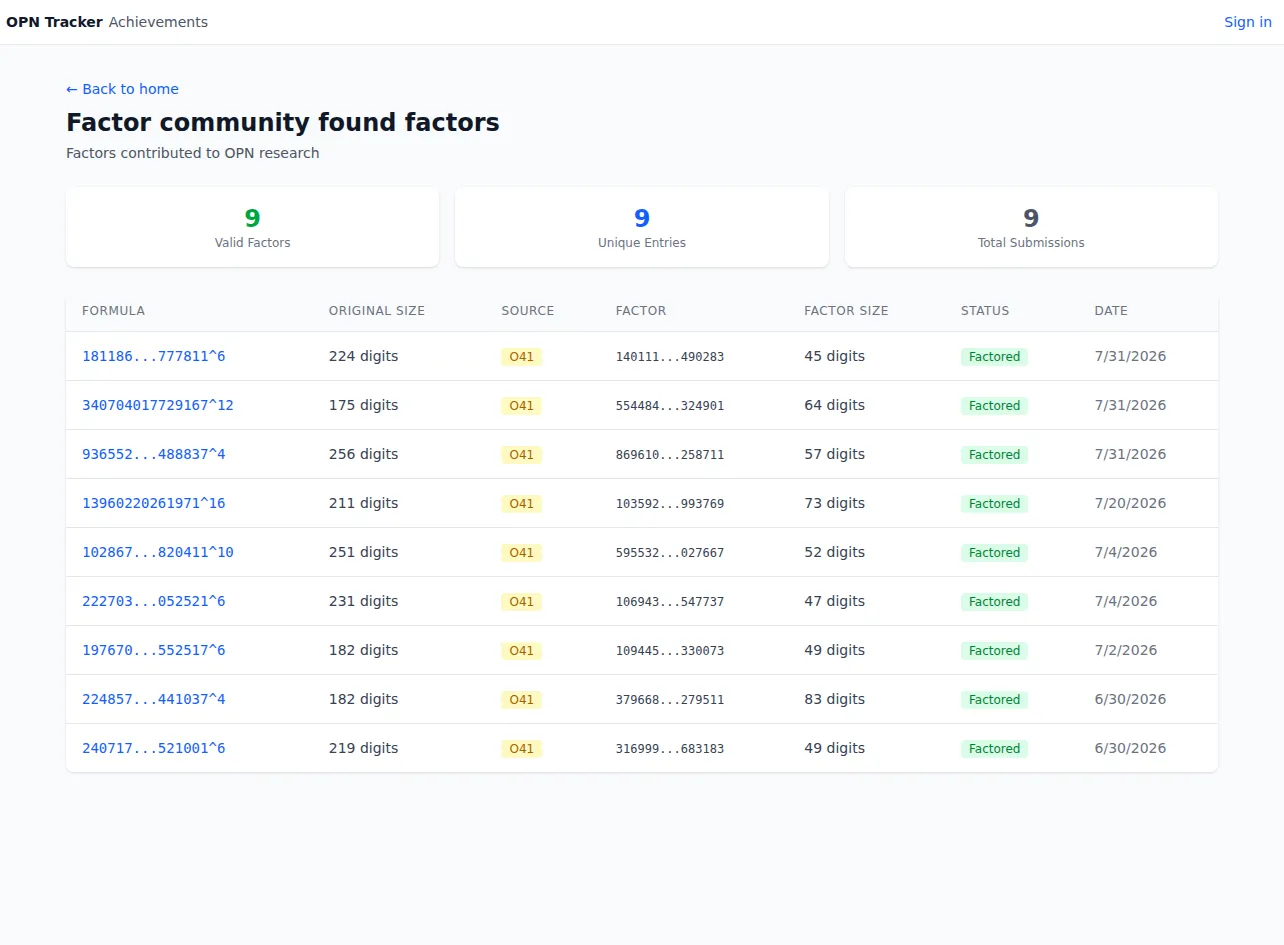This screenshot has width=1284, height=945.
Task: Click the Valid Factors stat card
Action: (252, 227)
